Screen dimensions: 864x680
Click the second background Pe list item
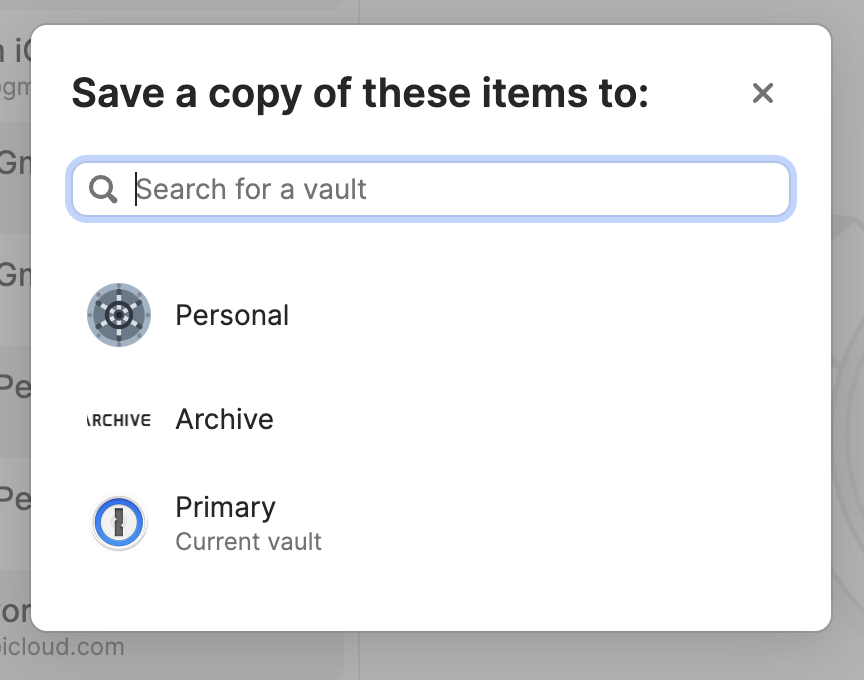(x=14, y=498)
